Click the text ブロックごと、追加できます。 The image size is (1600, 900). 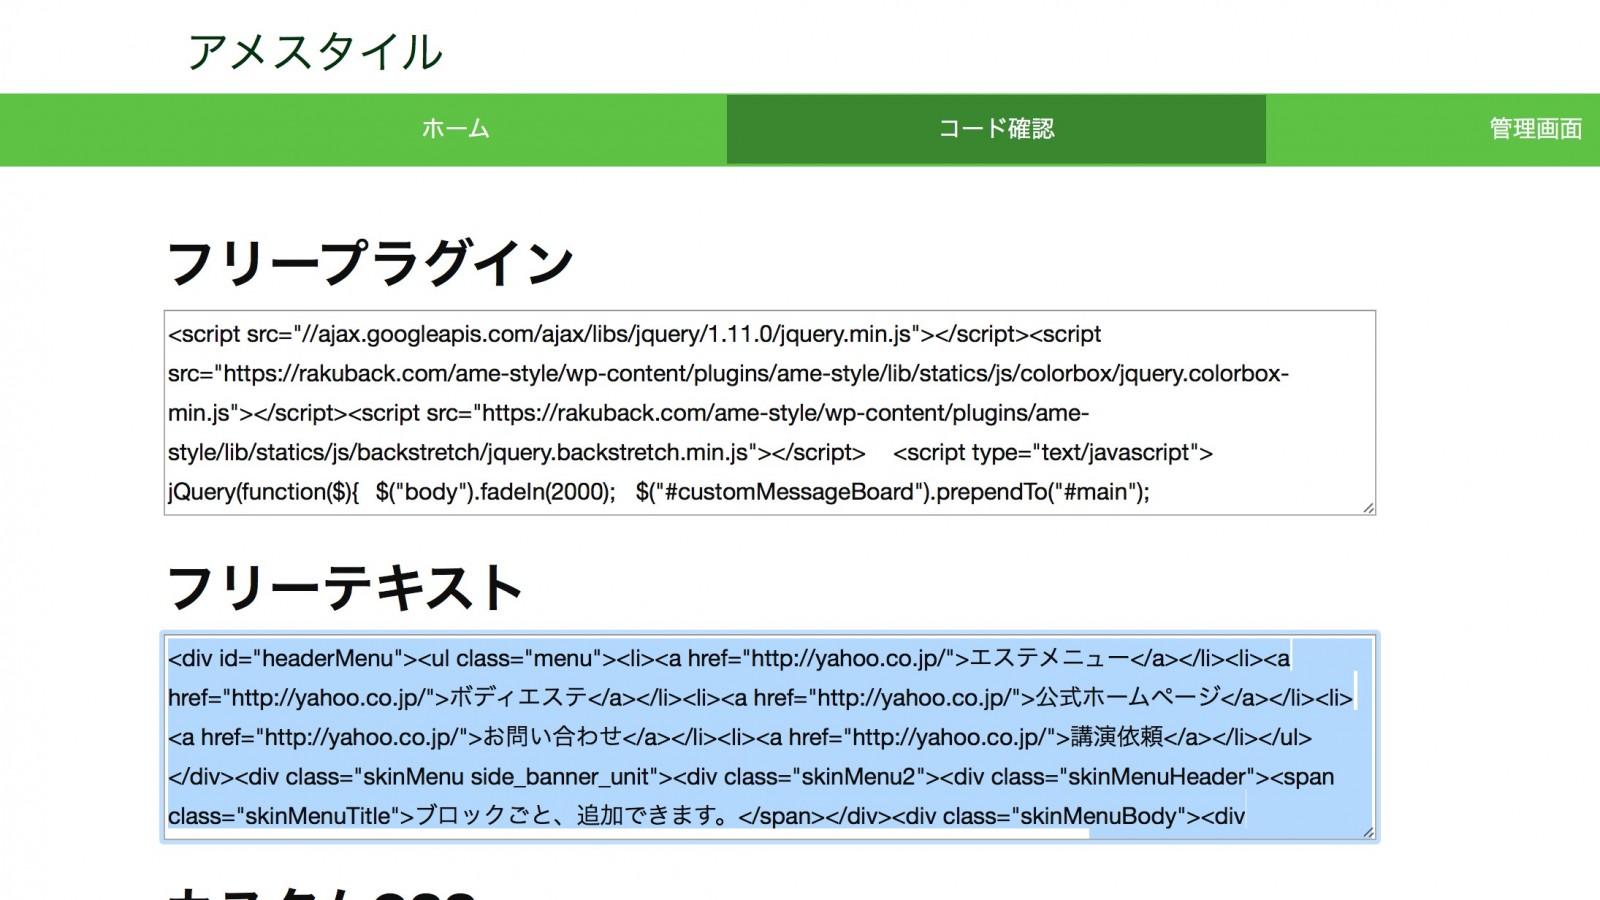click(x=572, y=816)
